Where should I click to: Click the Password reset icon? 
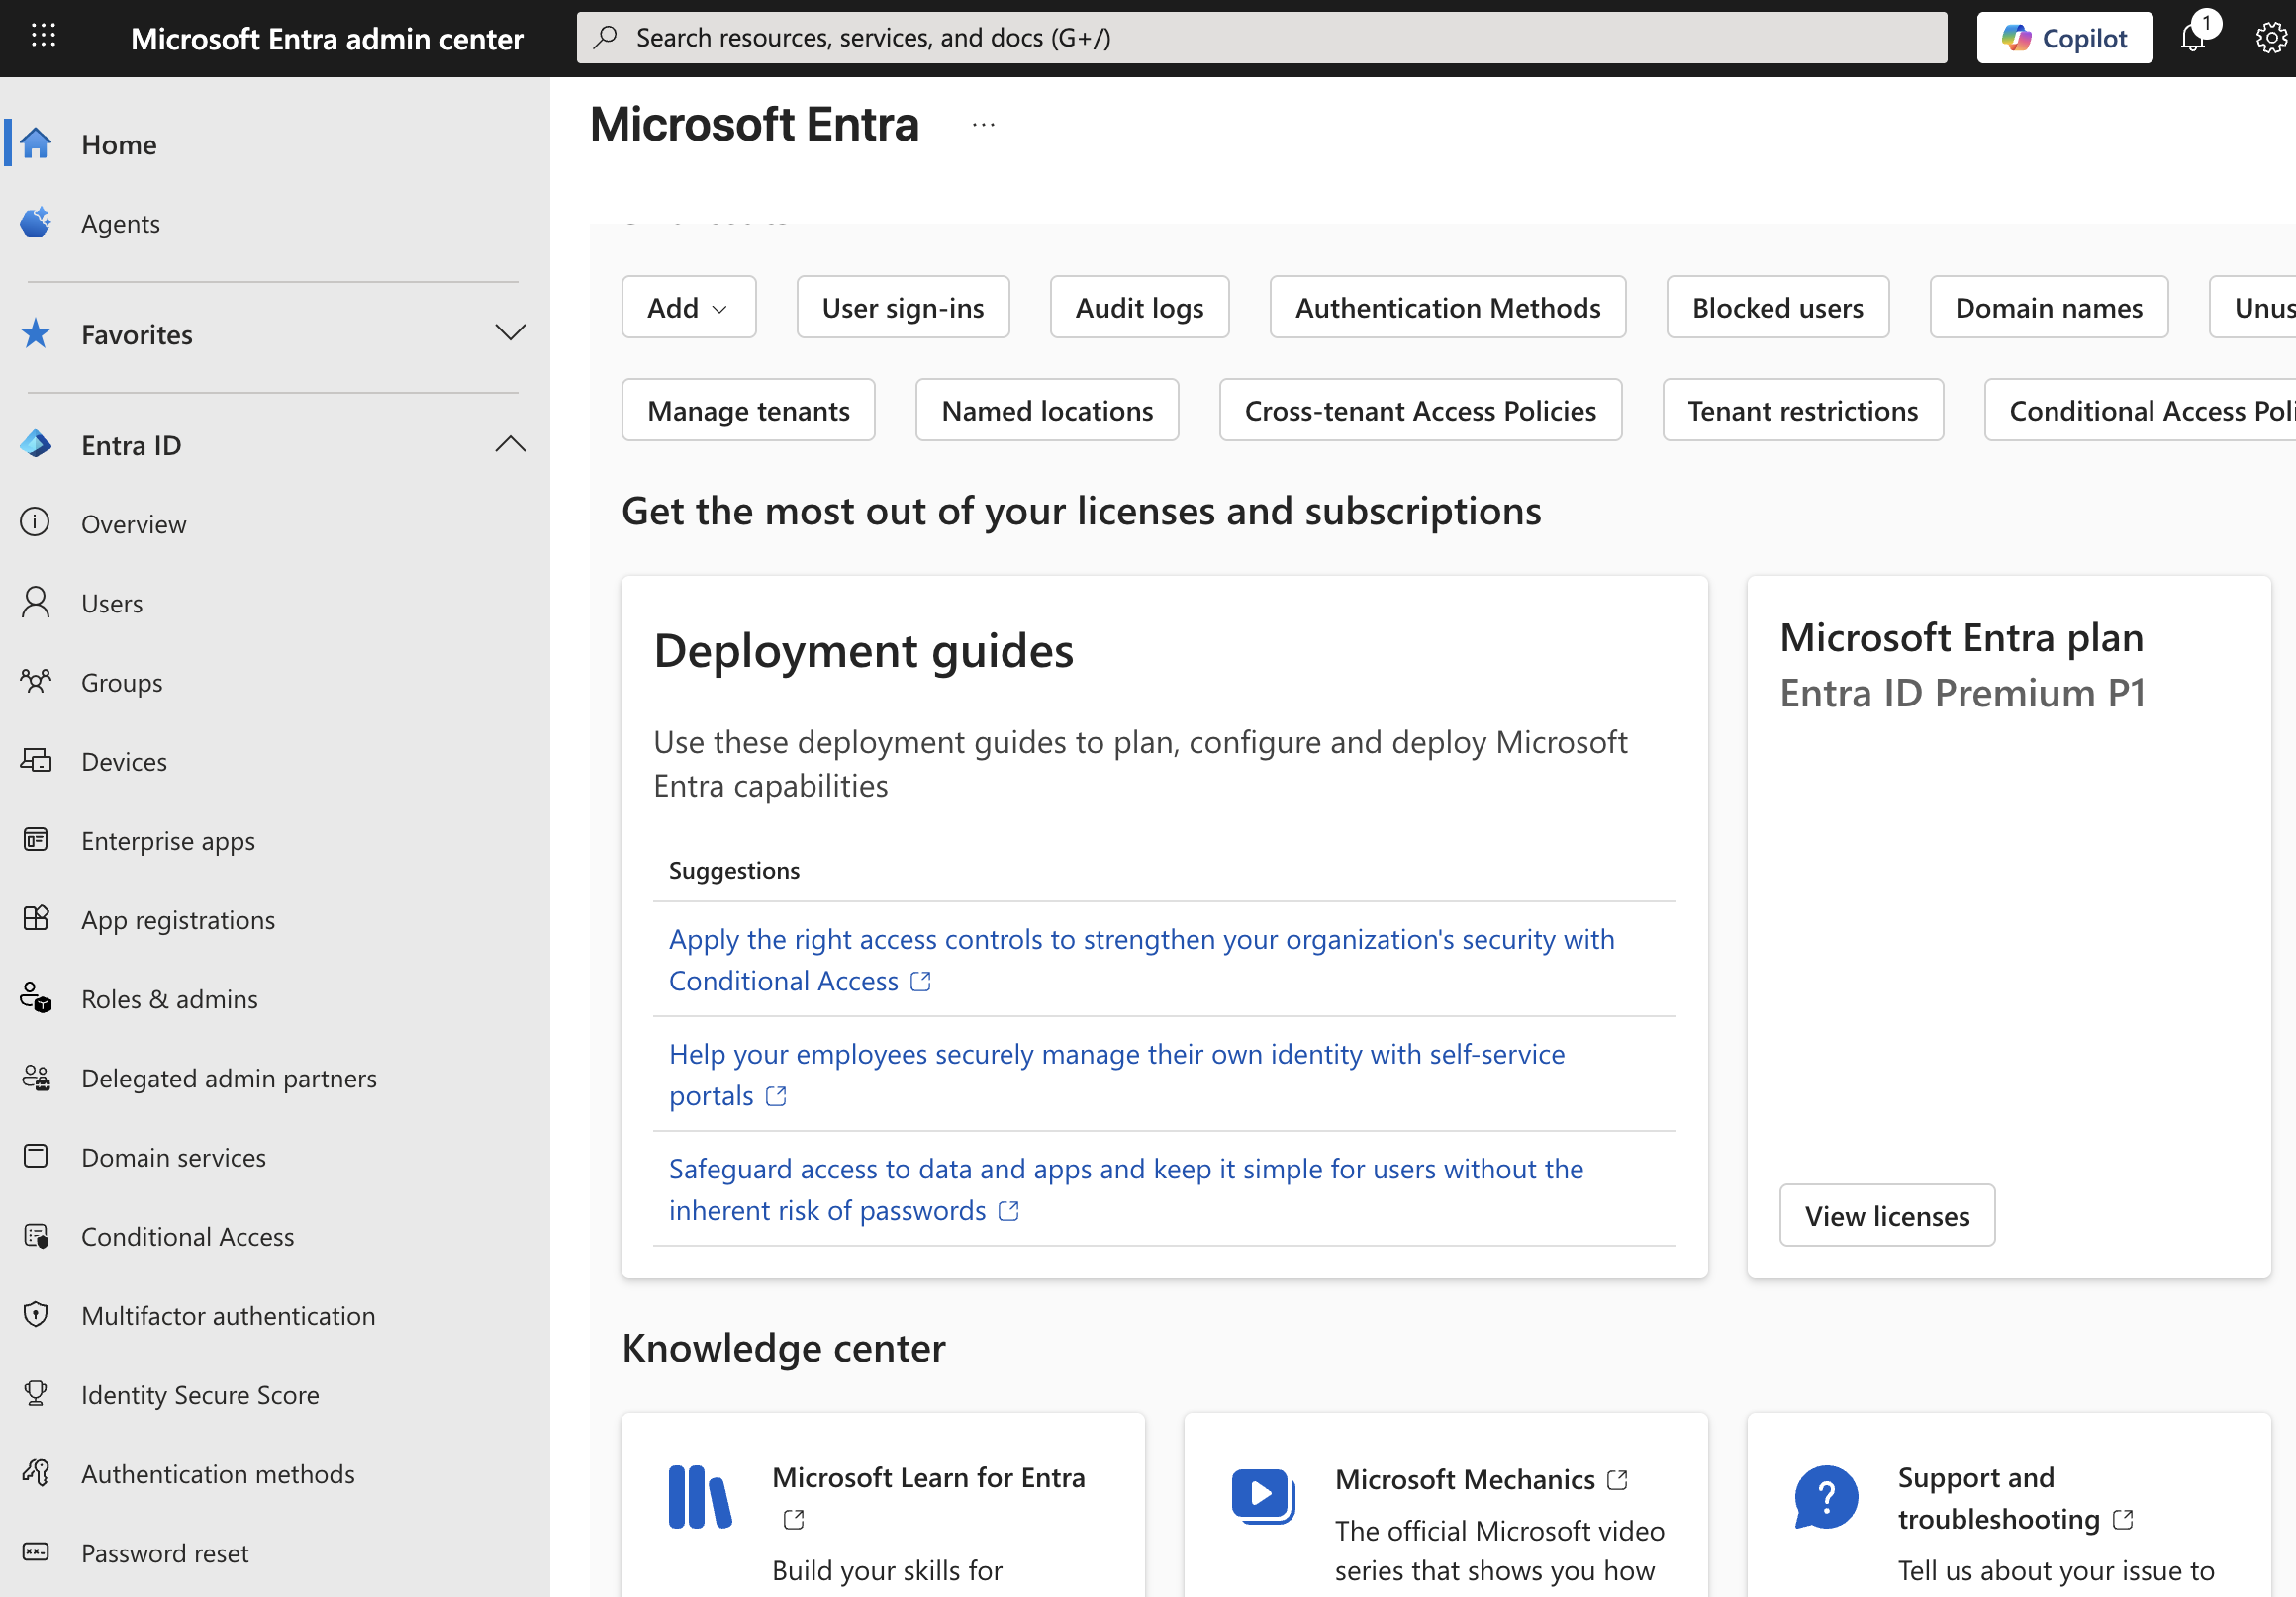pos(36,1552)
